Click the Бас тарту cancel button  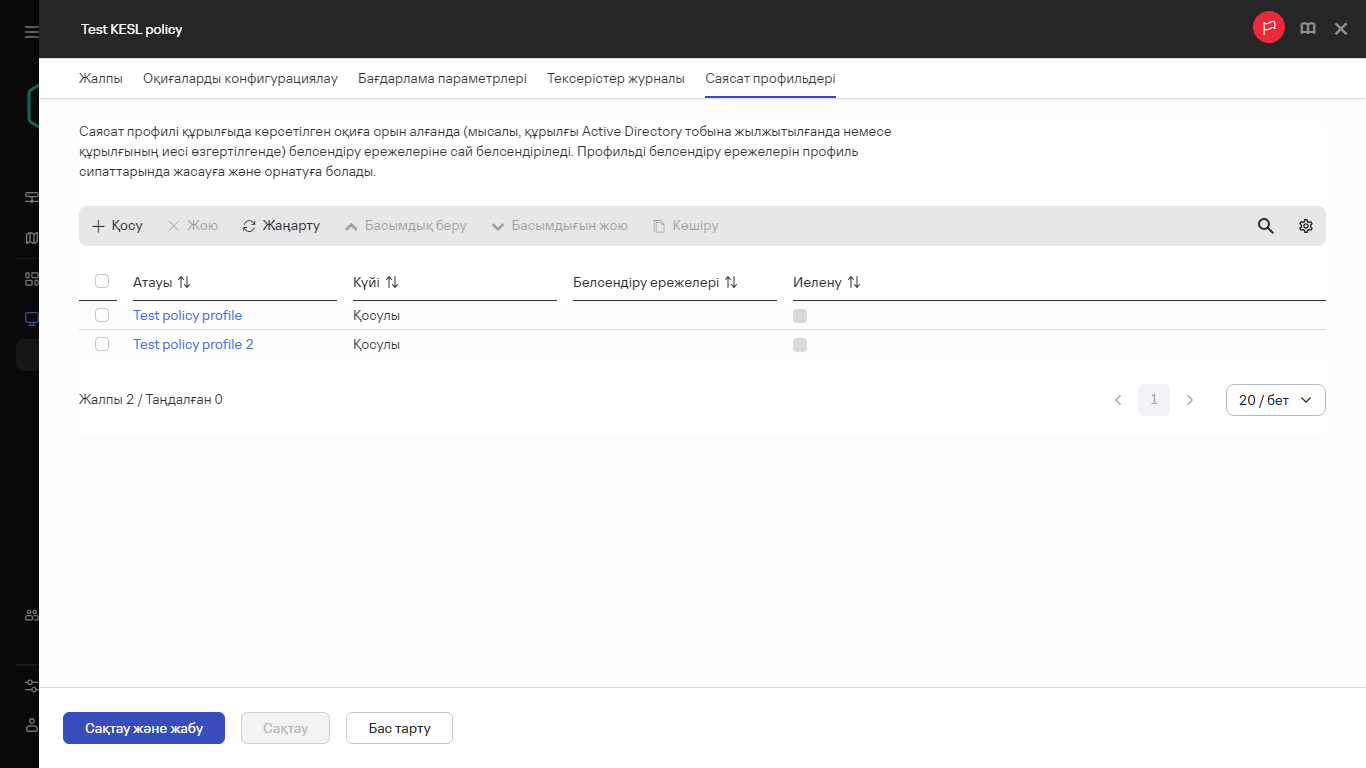click(399, 728)
